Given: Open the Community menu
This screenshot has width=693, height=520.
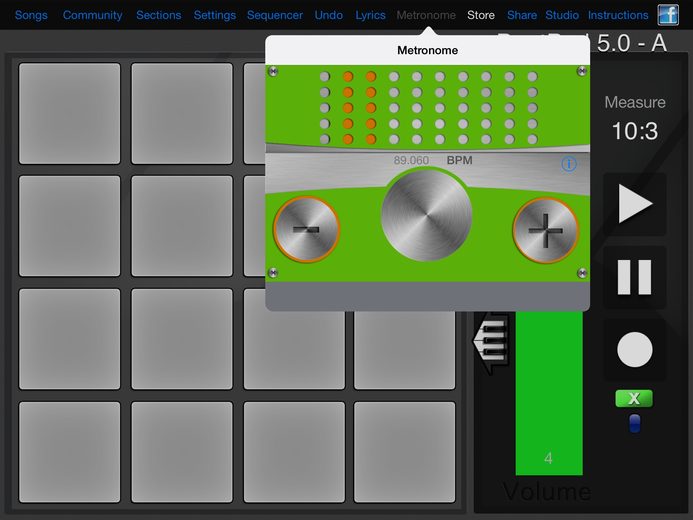Looking at the screenshot, I should 92,15.
